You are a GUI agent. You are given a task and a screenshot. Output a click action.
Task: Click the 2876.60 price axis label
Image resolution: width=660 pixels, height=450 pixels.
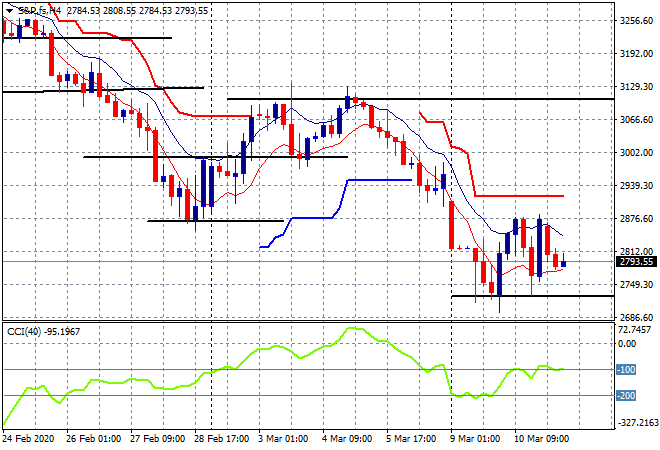point(636,218)
